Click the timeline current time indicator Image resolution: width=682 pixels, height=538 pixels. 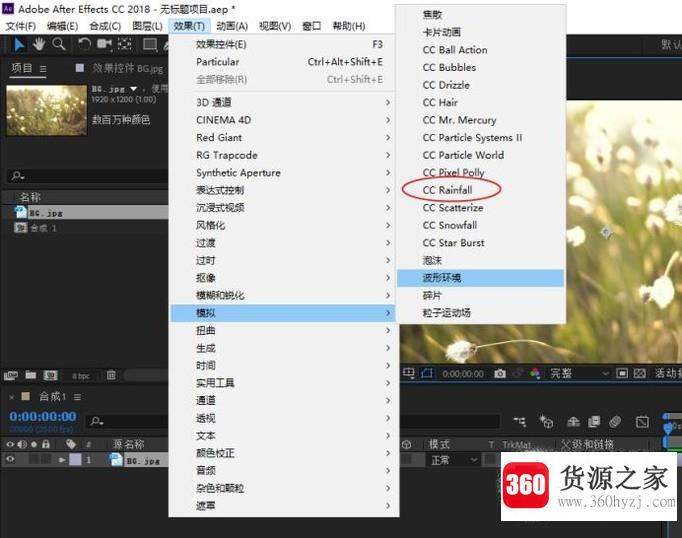[x=667, y=428]
